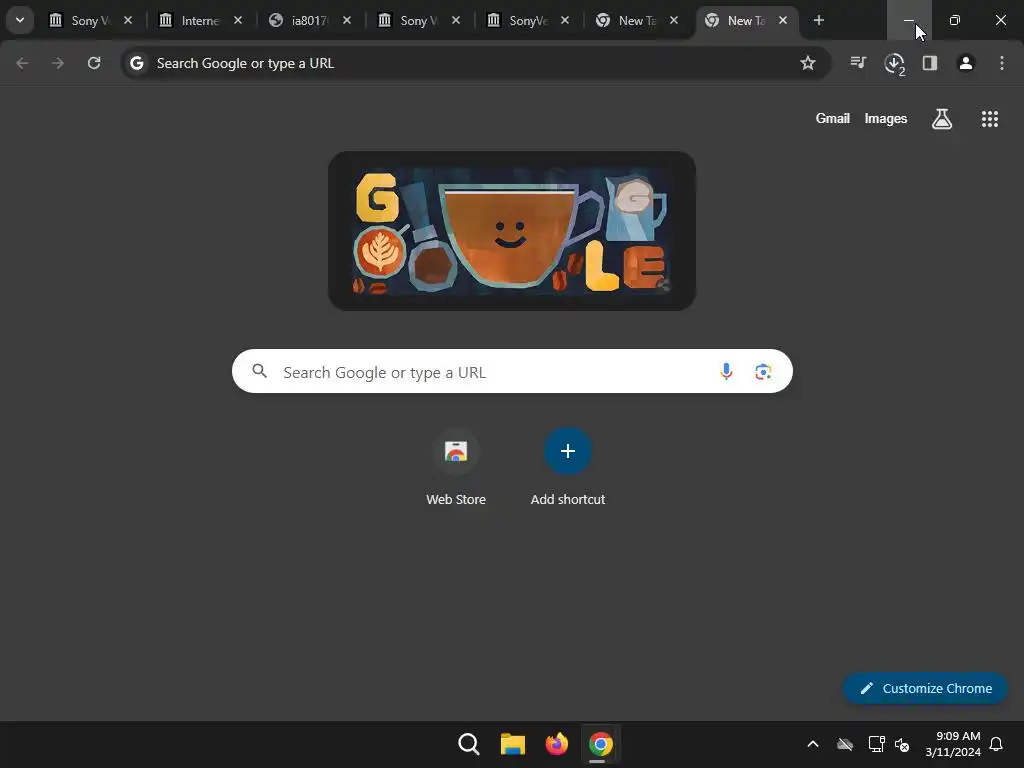Viewport: 1024px width, 768px height.
Task: Open the Gmail link
Action: coord(833,119)
